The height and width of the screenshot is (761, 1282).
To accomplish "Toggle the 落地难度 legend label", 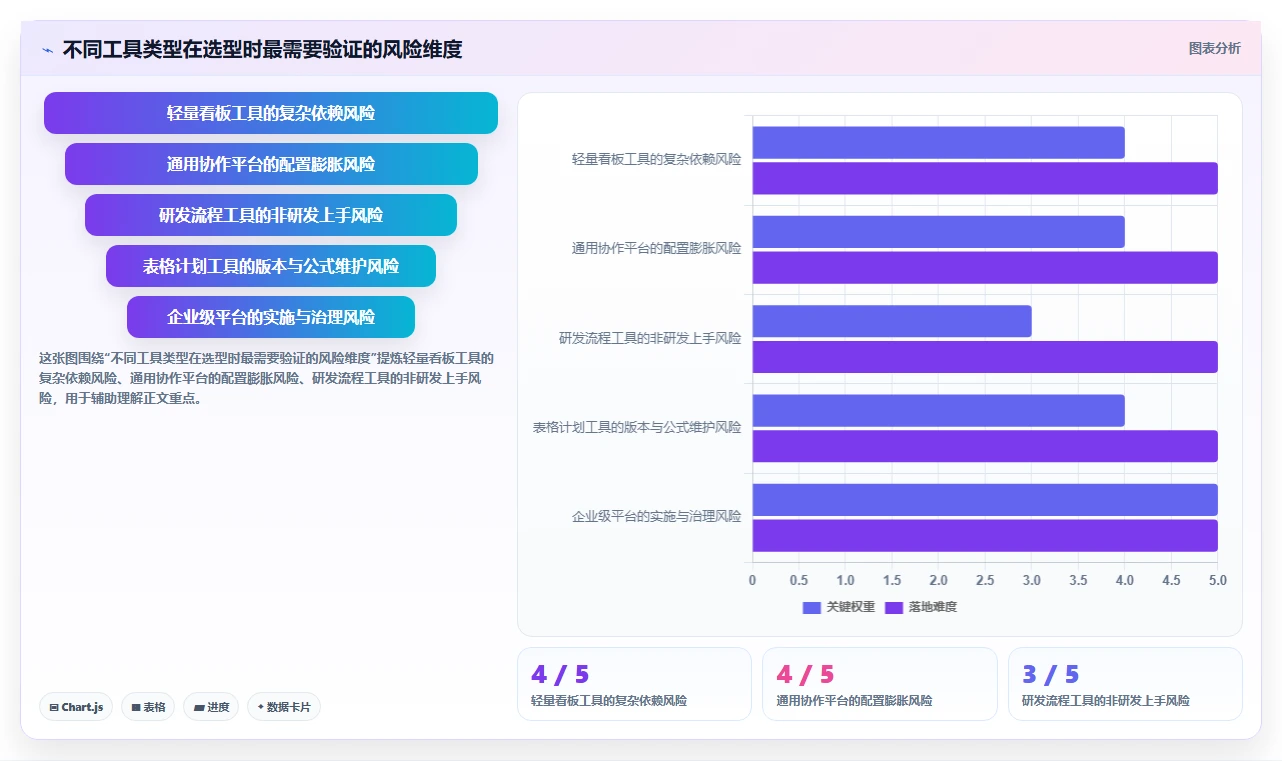I will click(x=932, y=607).
